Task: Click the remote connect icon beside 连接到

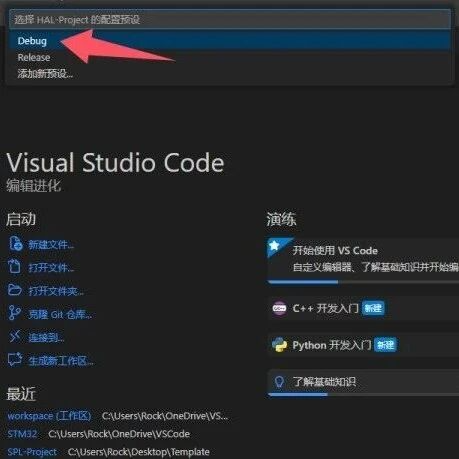Action: pos(15,337)
